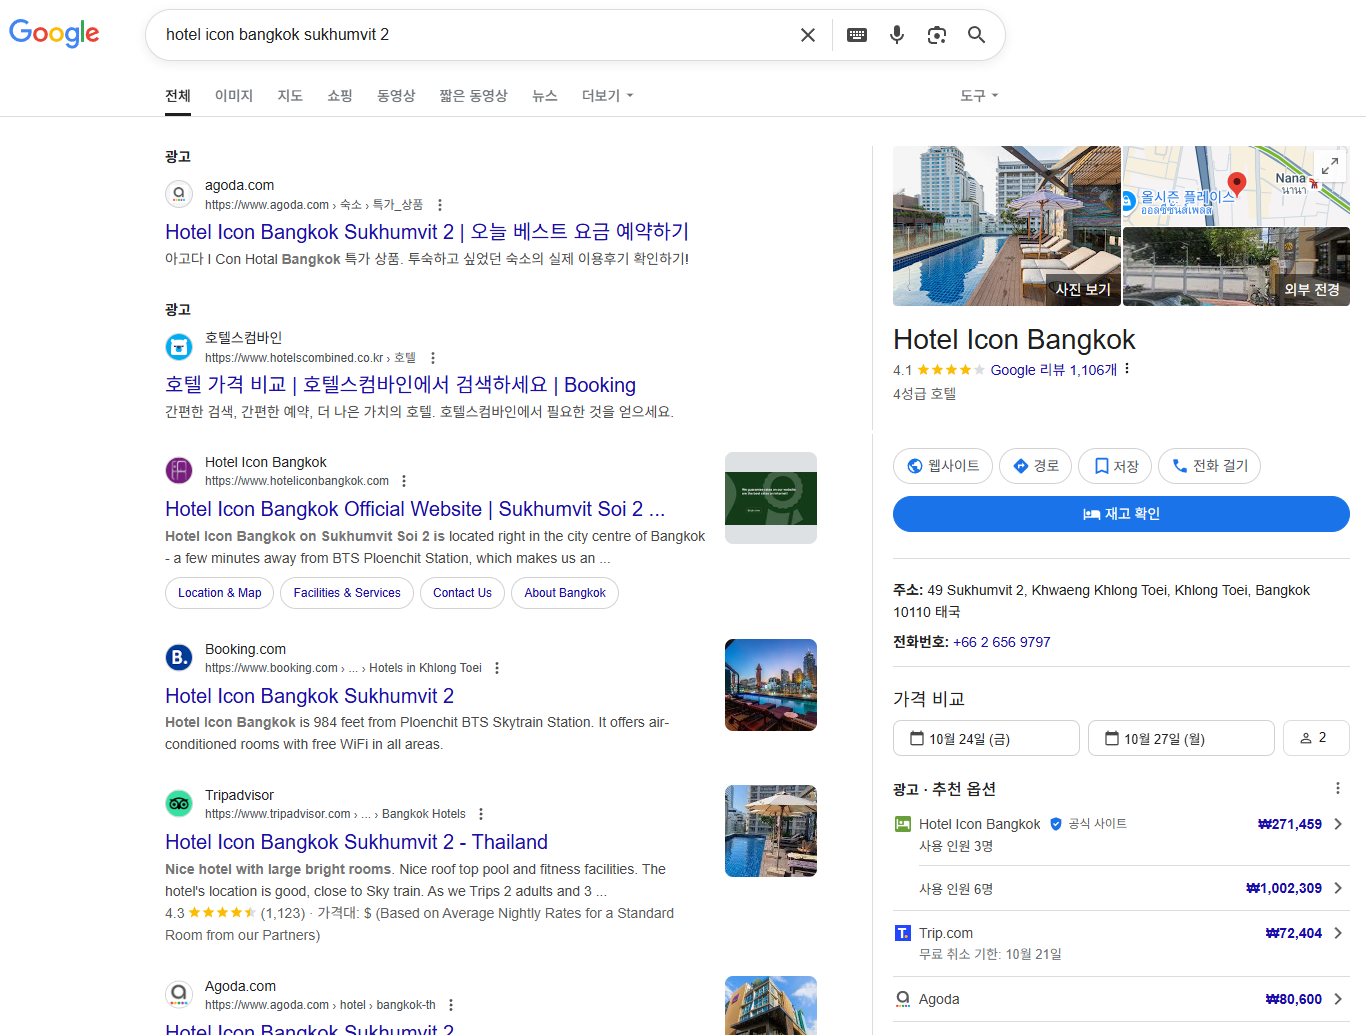Click the on-screen keyboard icon
Screen dimensions: 1366x1035
point(856,34)
